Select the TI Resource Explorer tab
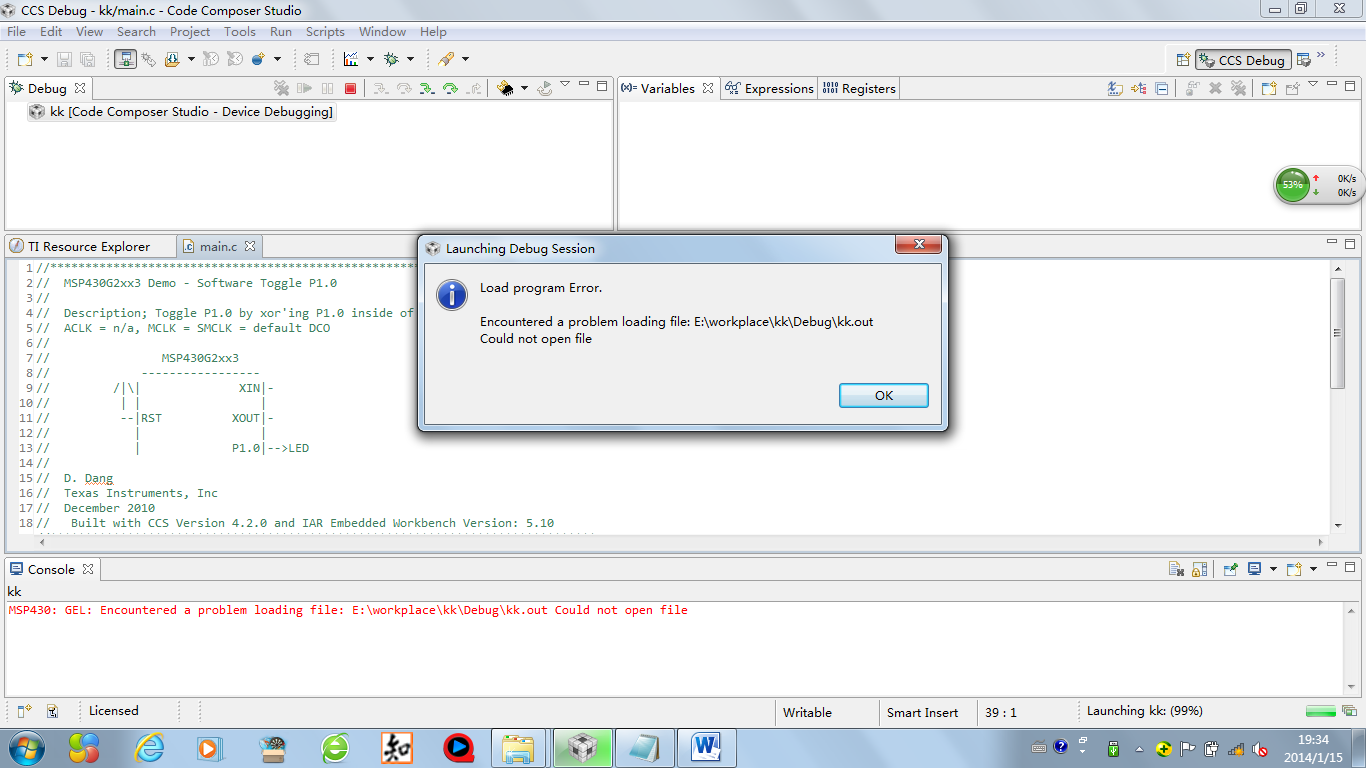This screenshot has height=768, width=1366. (80, 246)
